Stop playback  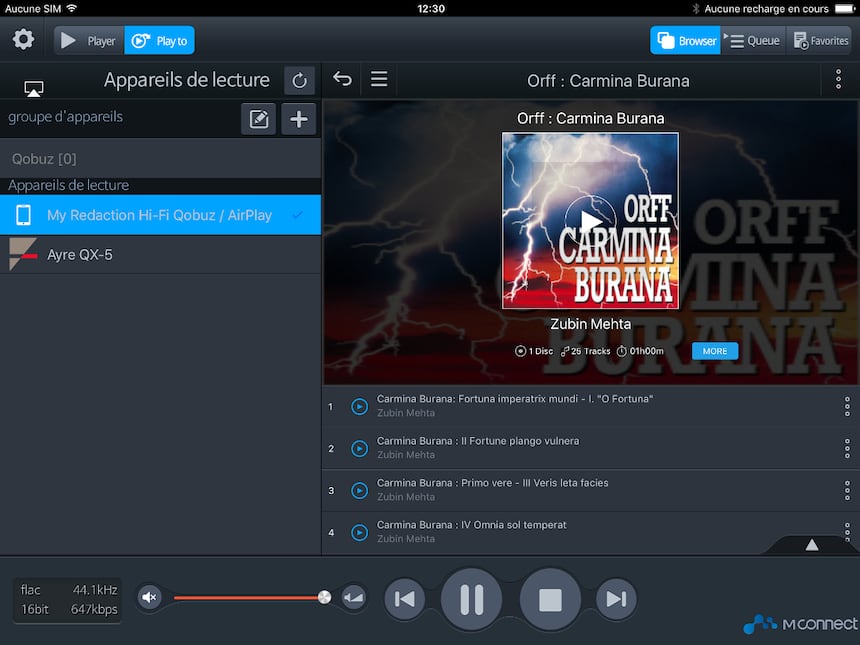point(550,599)
